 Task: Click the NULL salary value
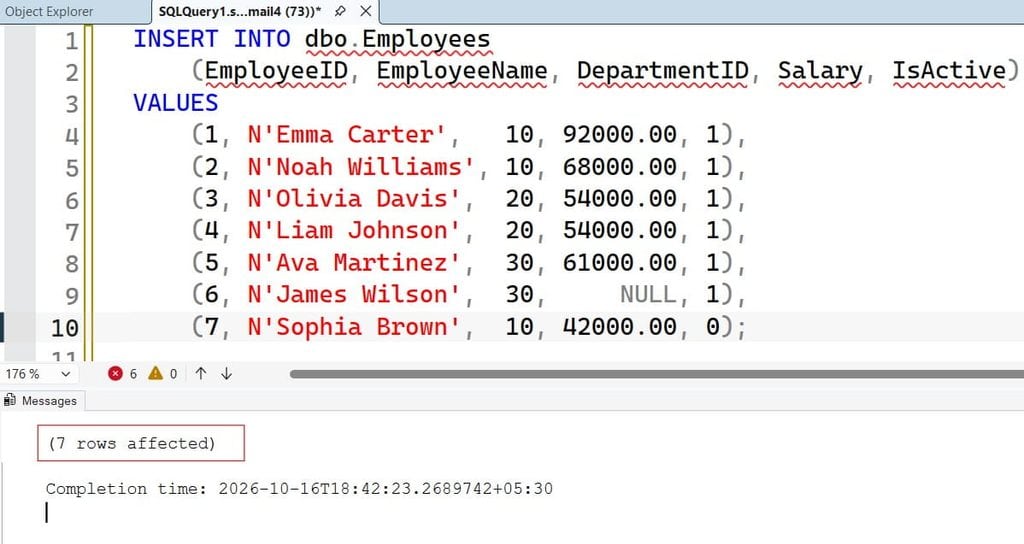click(648, 295)
